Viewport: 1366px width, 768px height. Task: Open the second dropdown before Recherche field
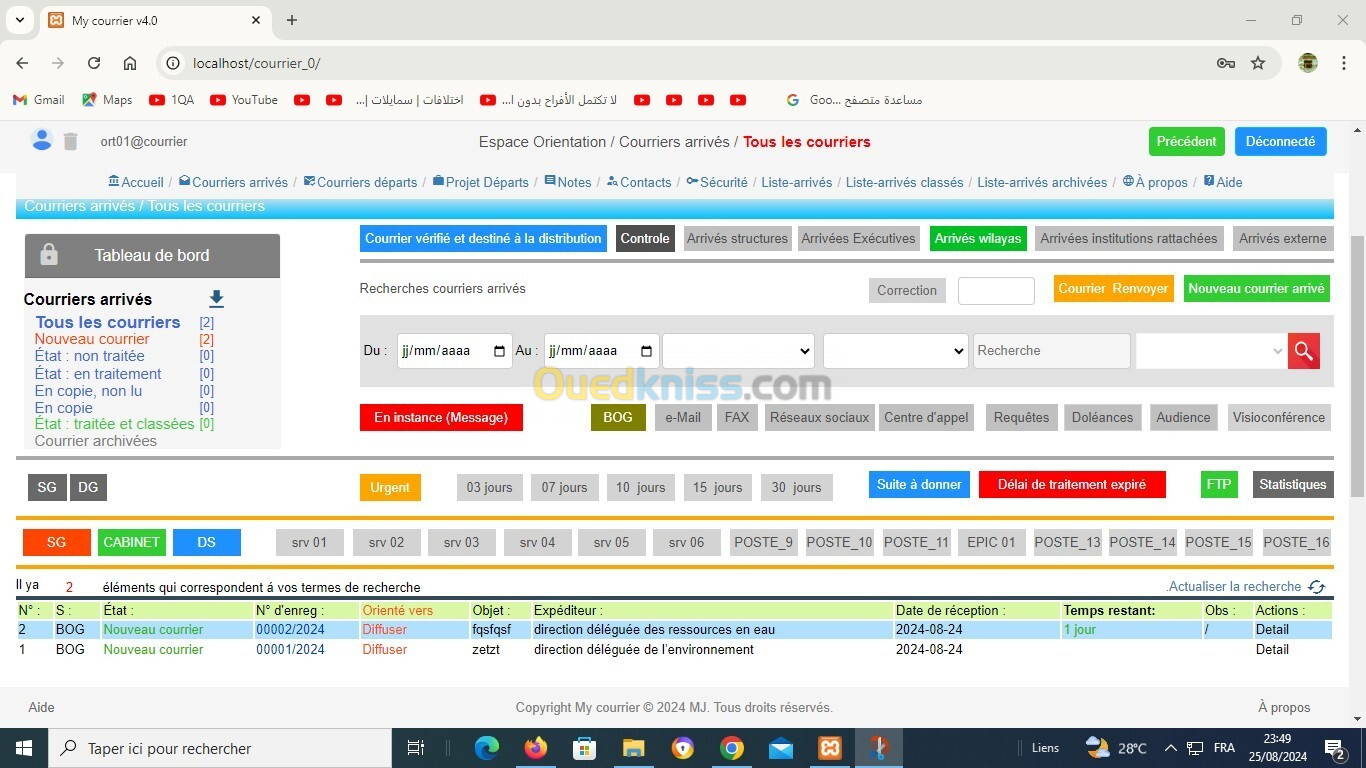[895, 351]
